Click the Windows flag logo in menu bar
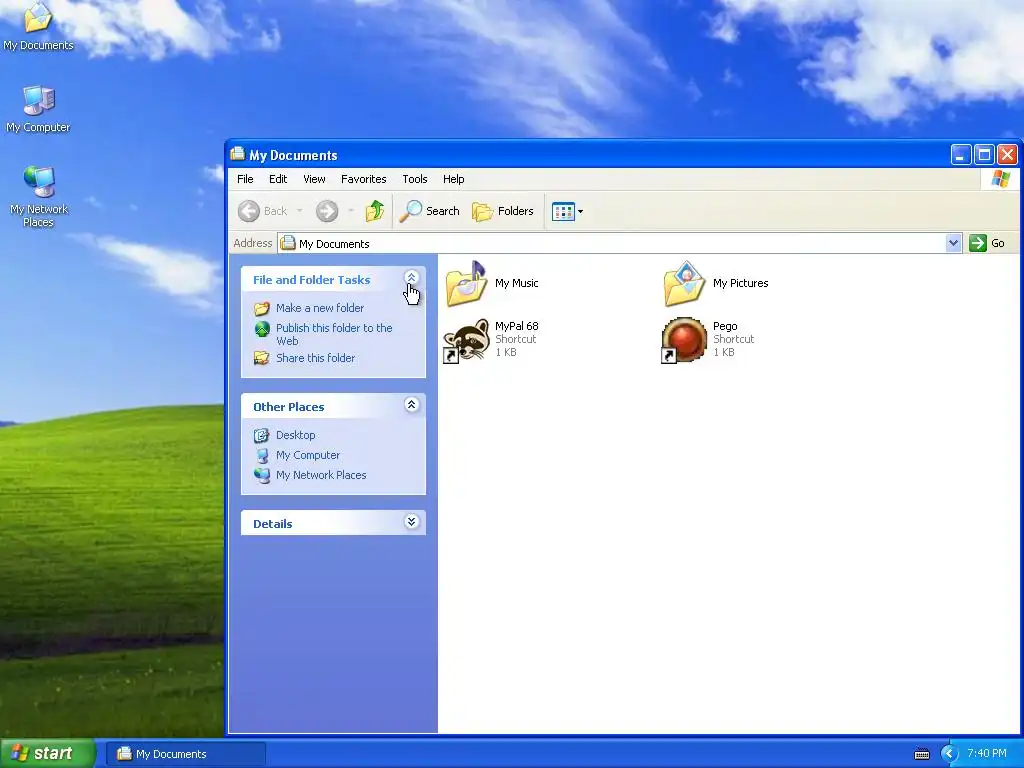1024x768 pixels. coord(1000,179)
